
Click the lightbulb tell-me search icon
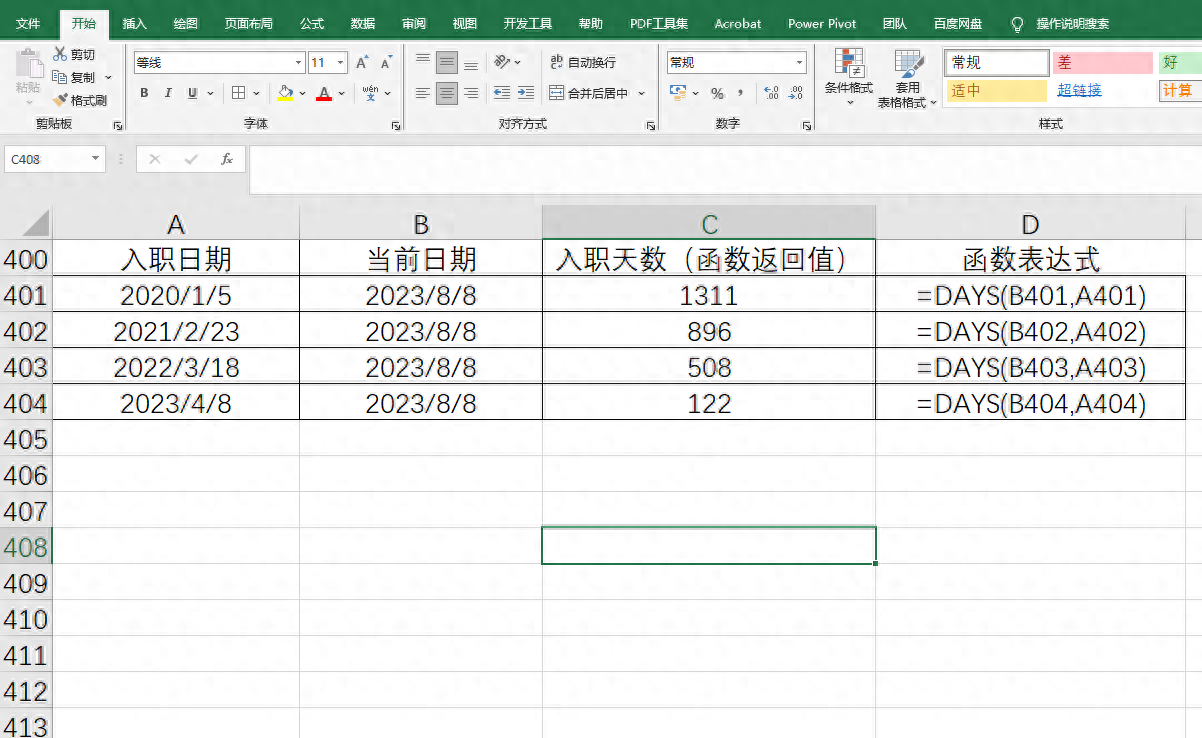click(1018, 23)
